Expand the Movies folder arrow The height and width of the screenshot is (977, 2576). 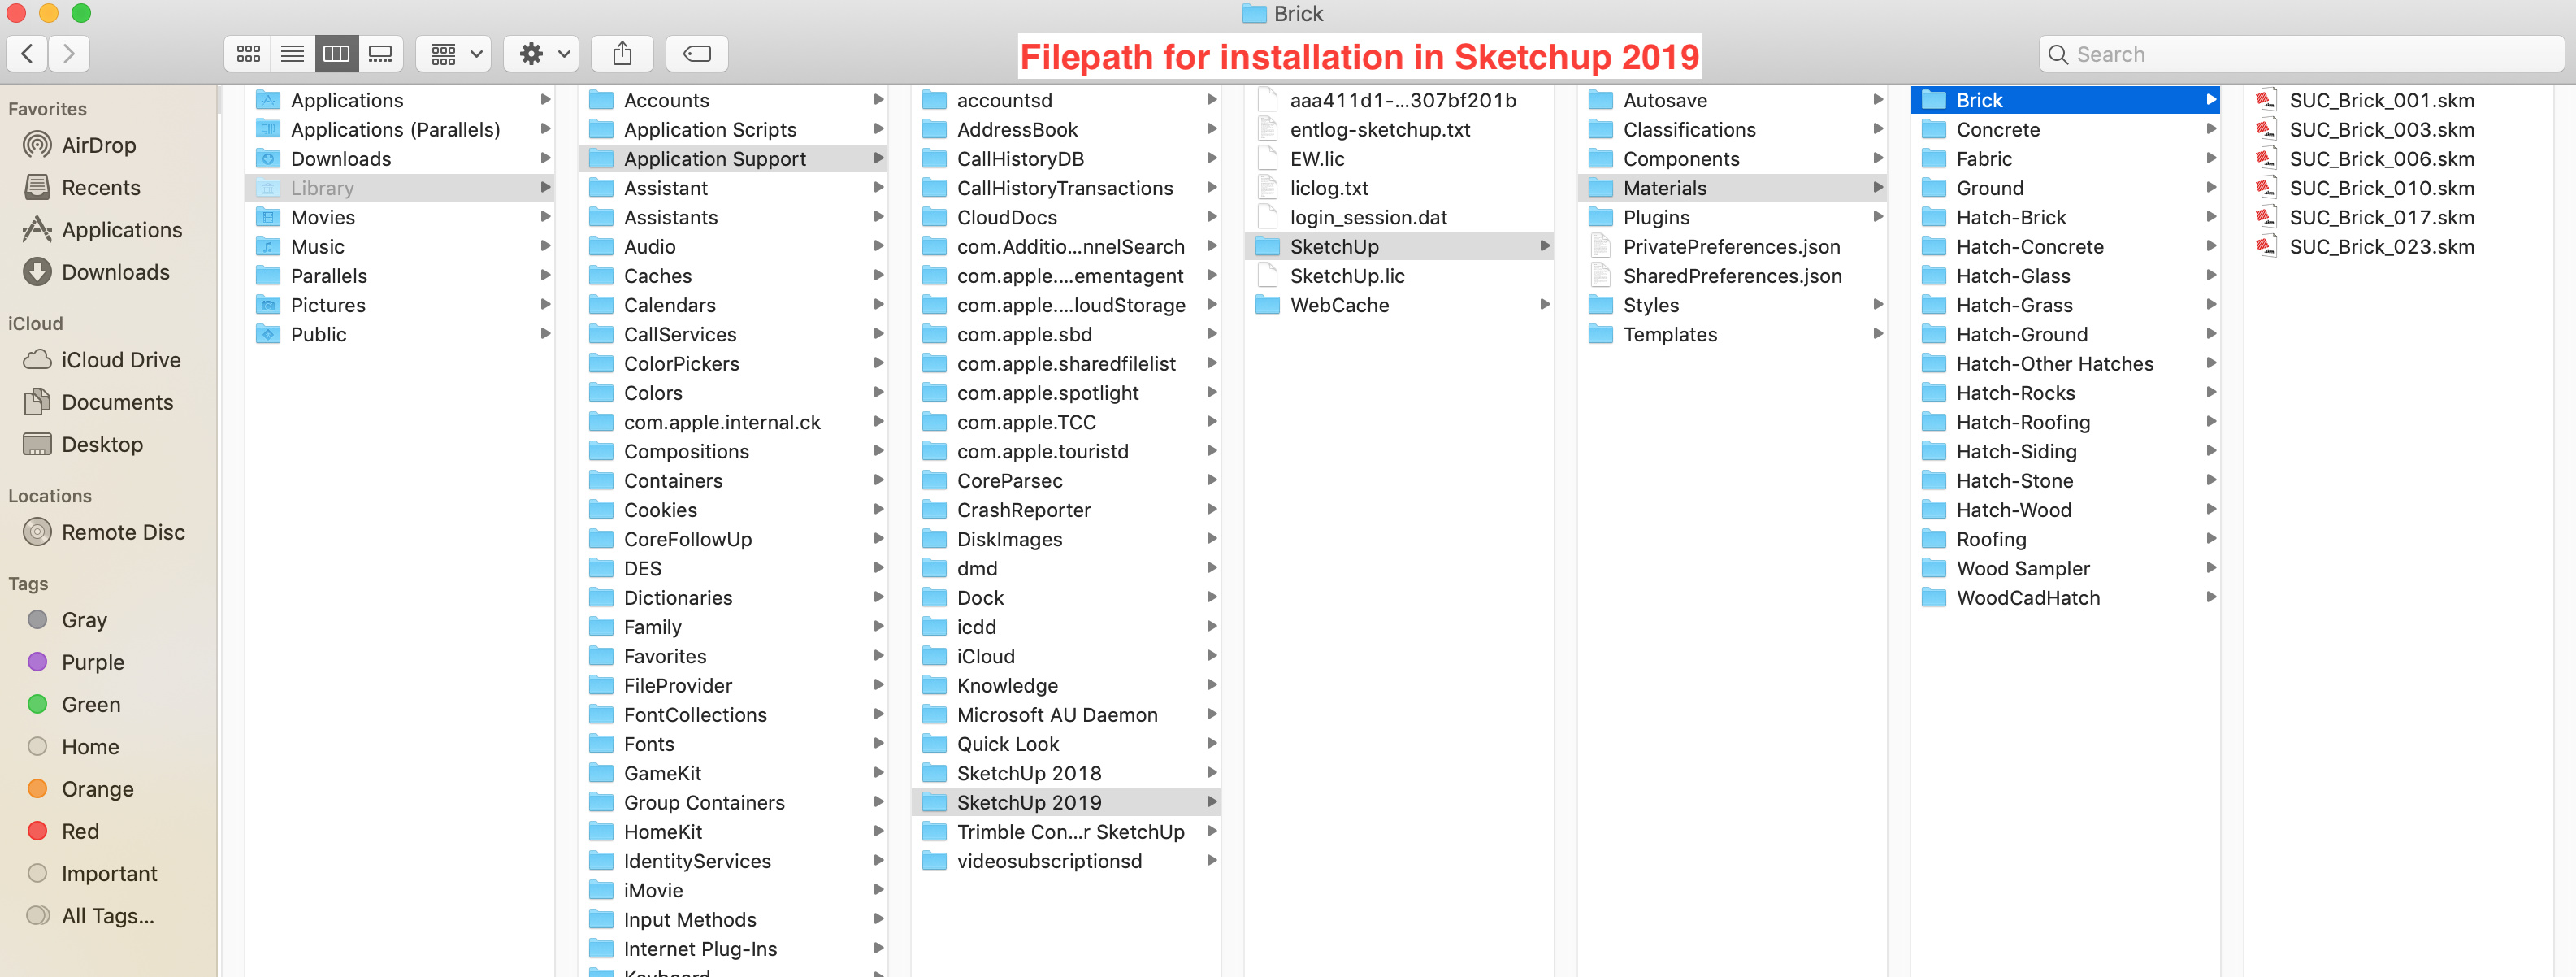coord(546,217)
